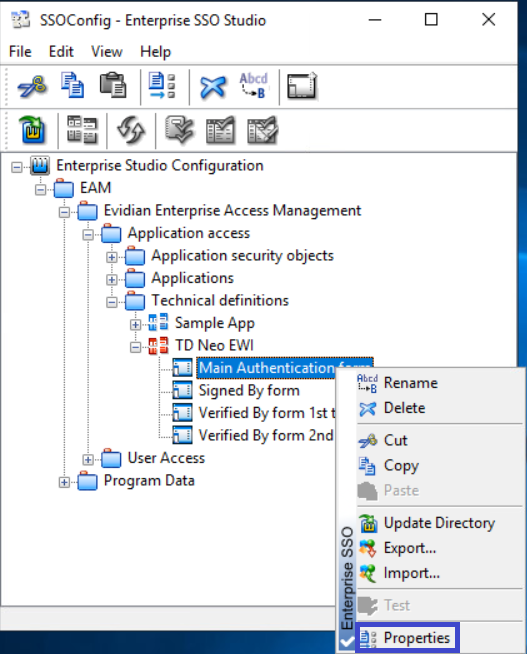Select the Applications folder label

(192, 278)
